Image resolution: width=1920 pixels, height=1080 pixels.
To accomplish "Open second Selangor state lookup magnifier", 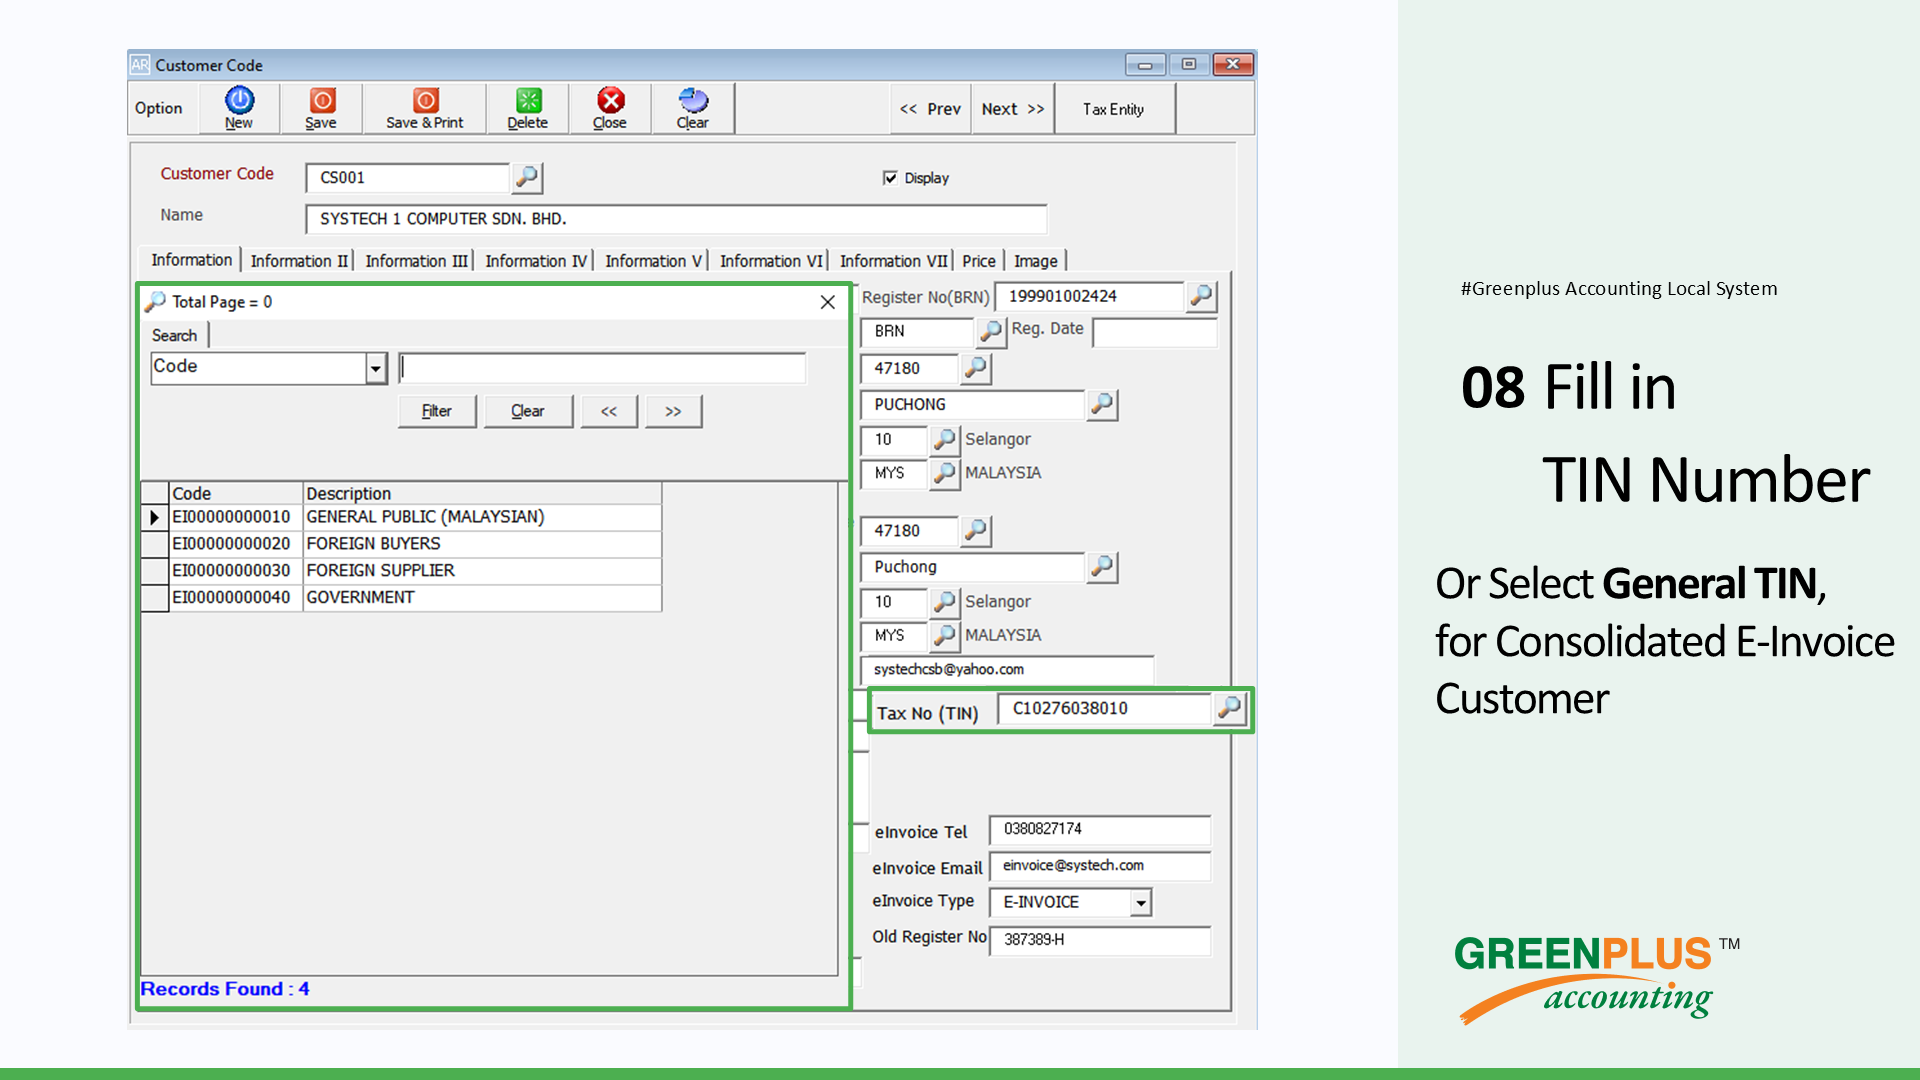I will click(944, 602).
